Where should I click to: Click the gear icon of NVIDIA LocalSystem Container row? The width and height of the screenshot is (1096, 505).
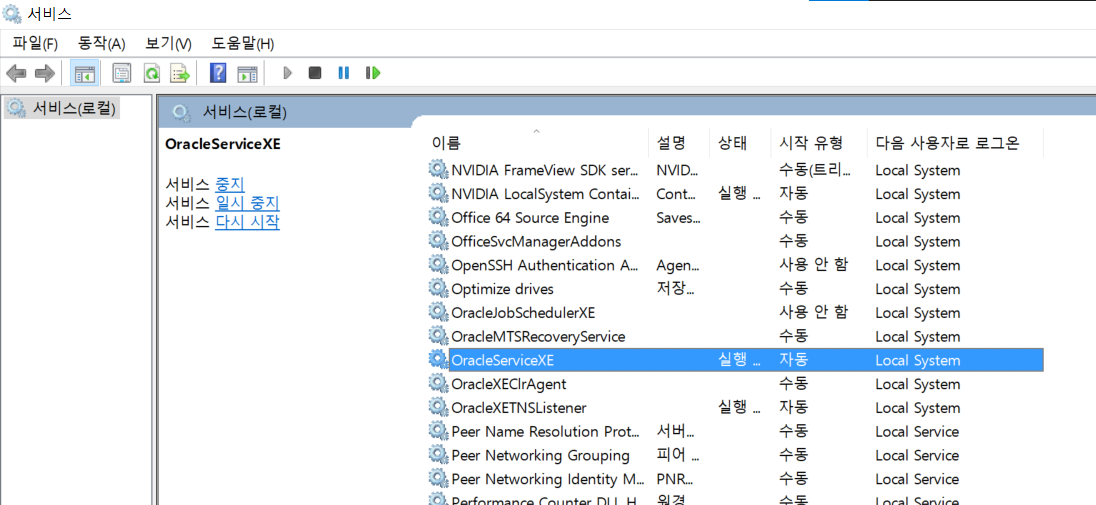click(438, 193)
